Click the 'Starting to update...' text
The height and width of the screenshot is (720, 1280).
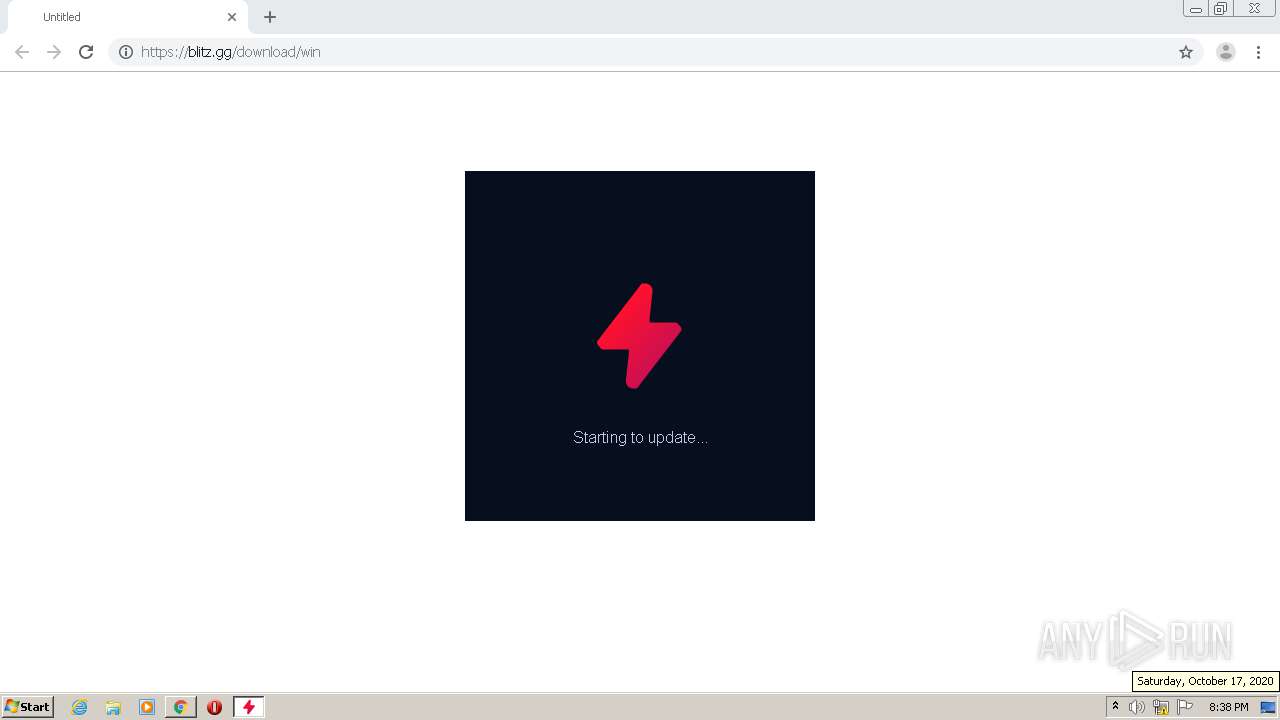640,437
